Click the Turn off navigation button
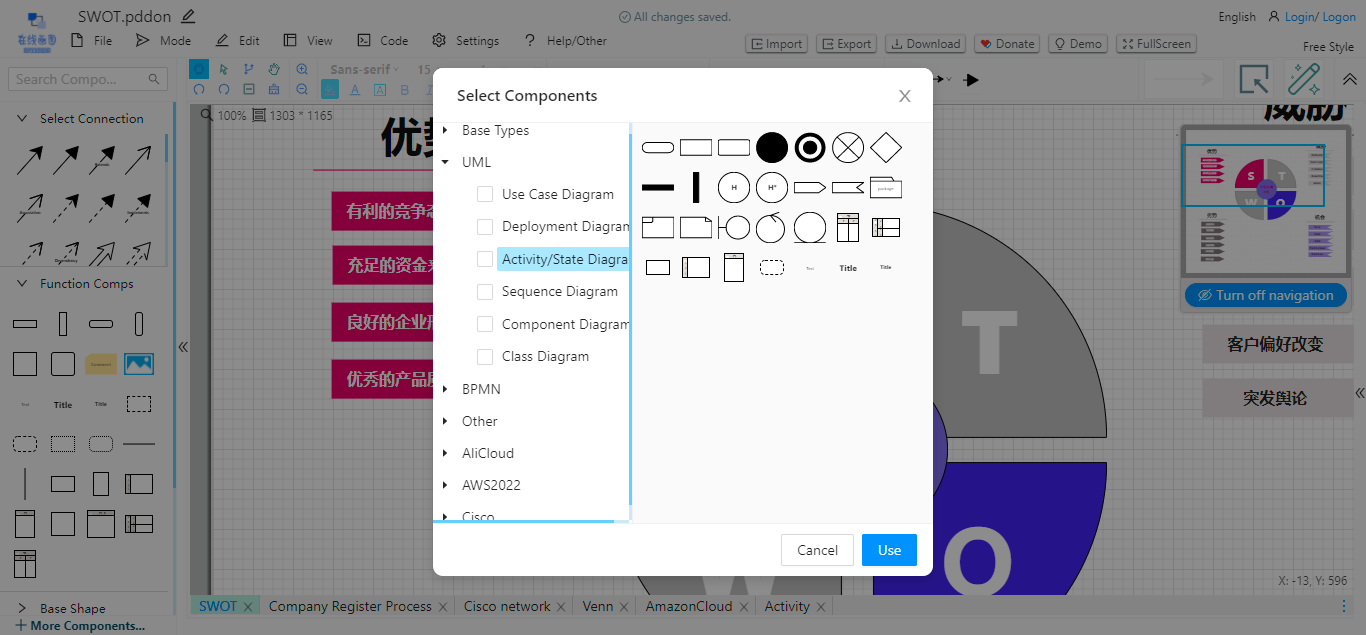The width and height of the screenshot is (1366, 635). [1265, 294]
